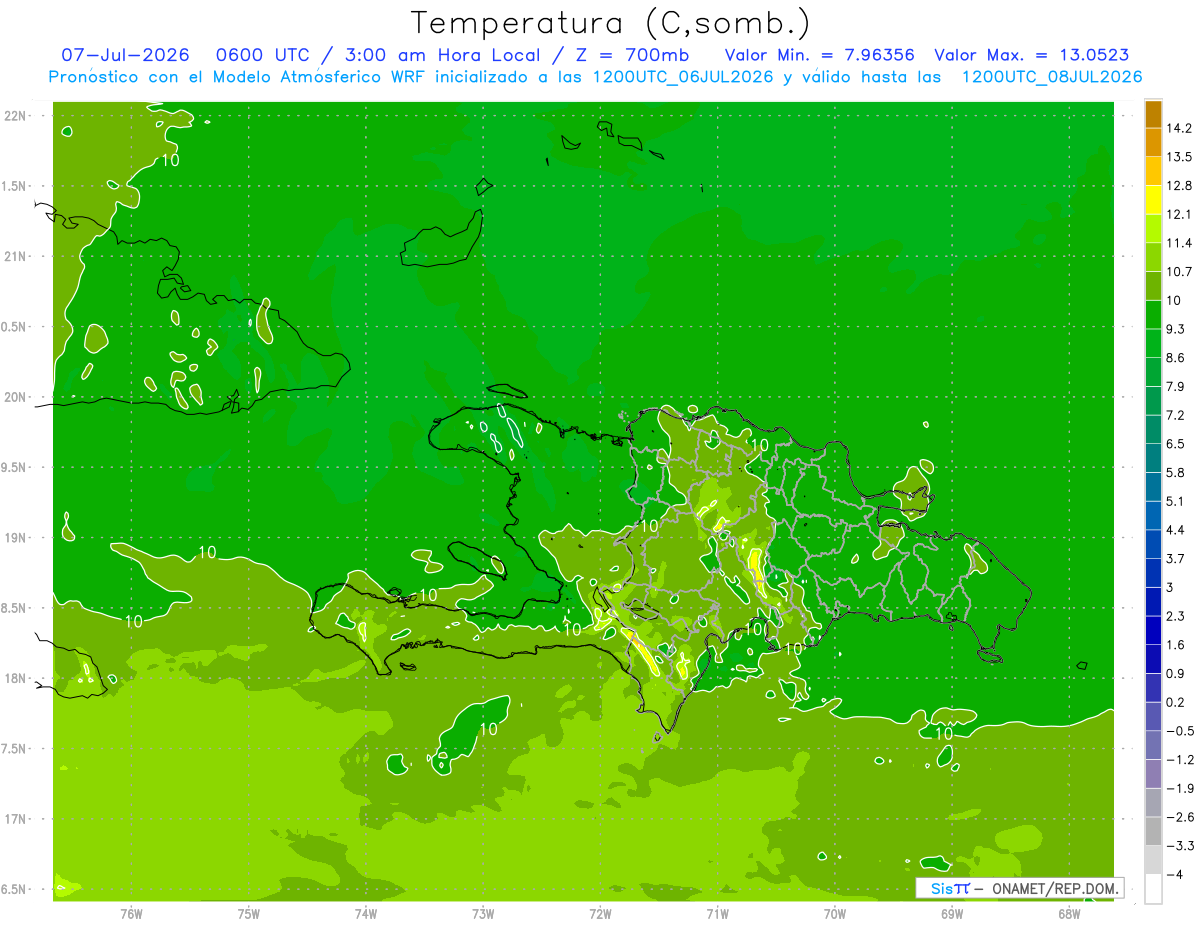This screenshot has width=1200, height=927.
Task: Click the "19N" latitude axis label
Action: pyautogui.click(x=16, y=538)
